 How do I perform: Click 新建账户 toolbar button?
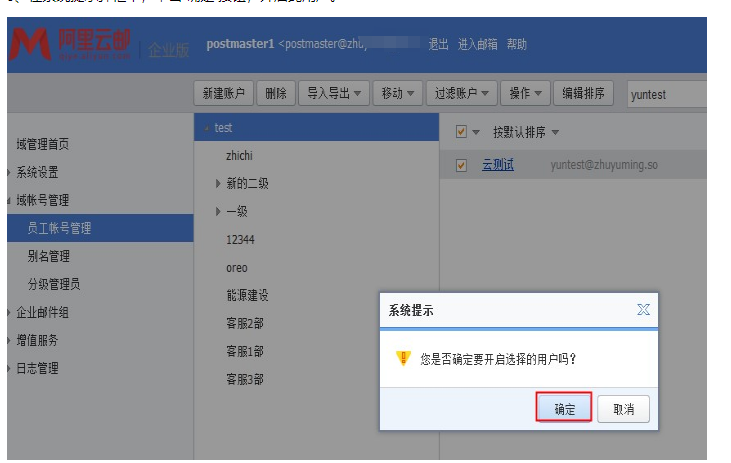(223, 93)
